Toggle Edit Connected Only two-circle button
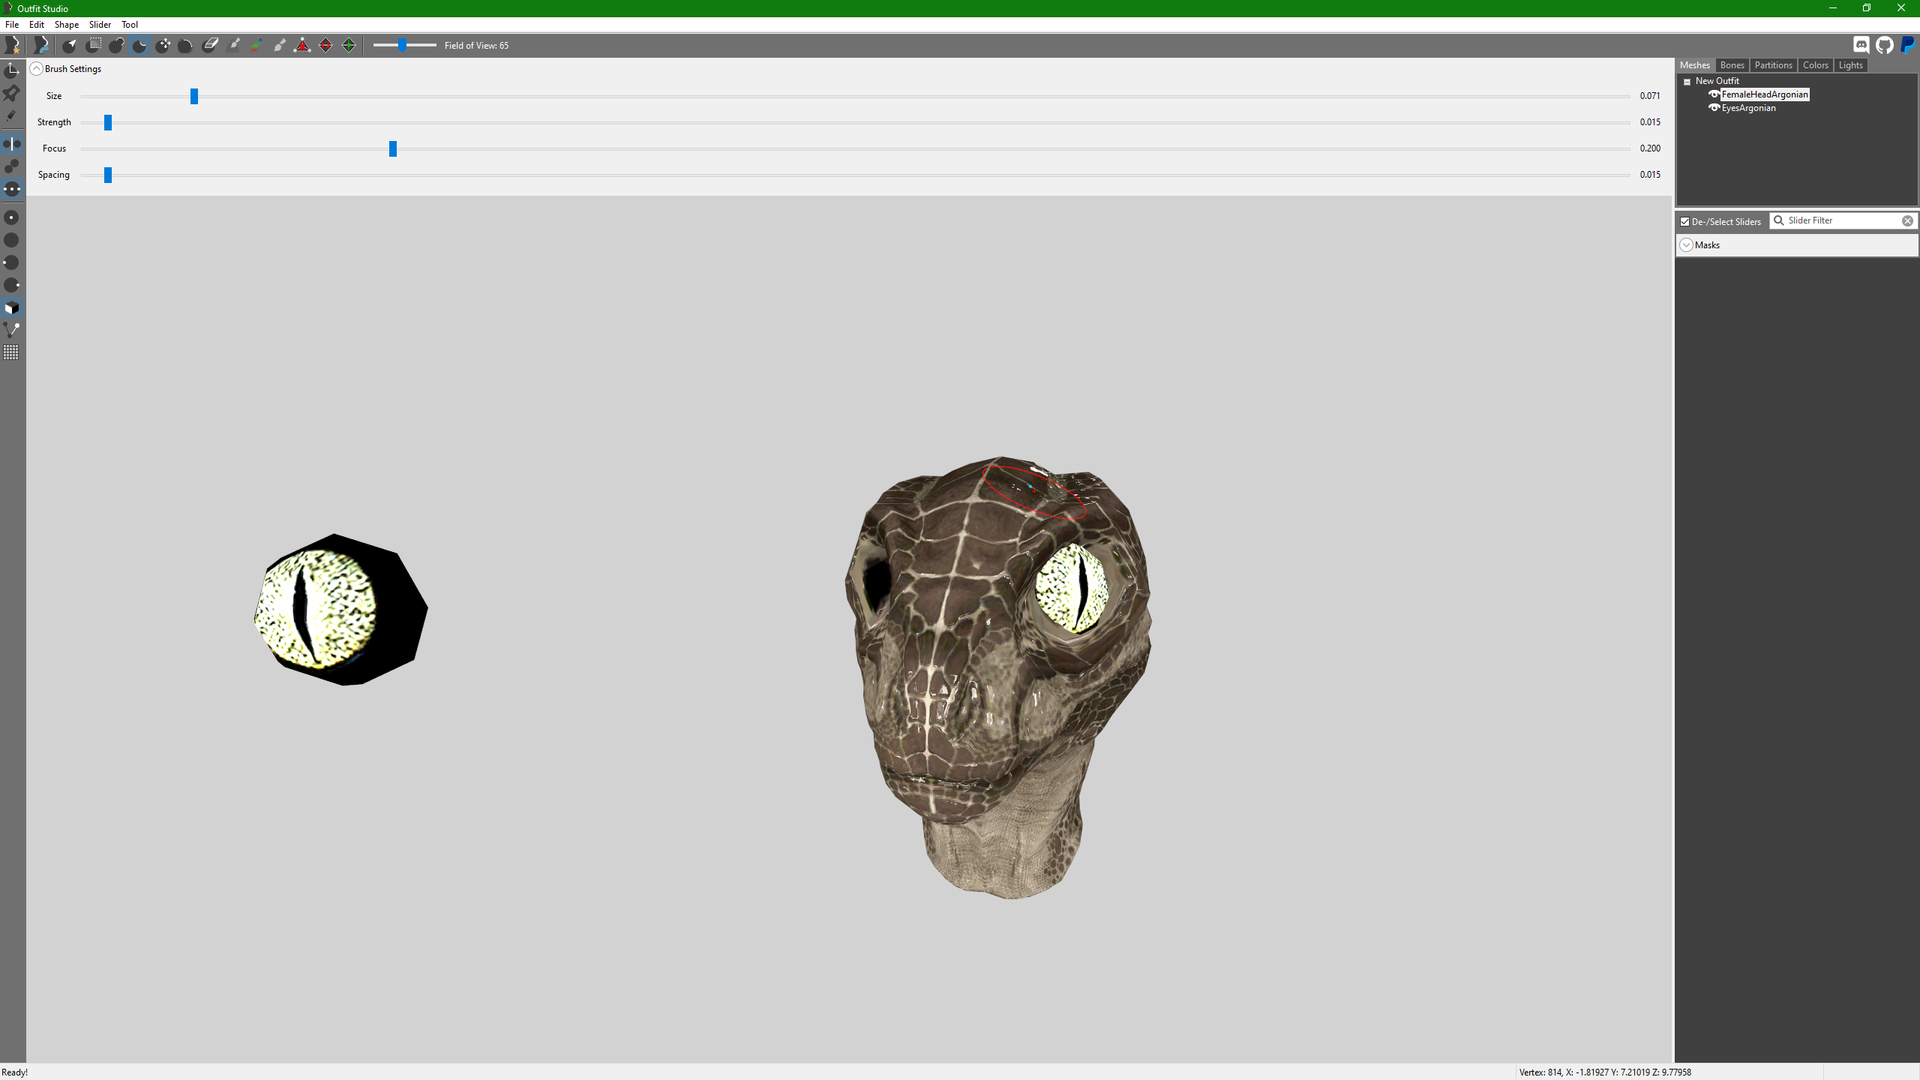 pyautogui.click(x=12, y=166)
